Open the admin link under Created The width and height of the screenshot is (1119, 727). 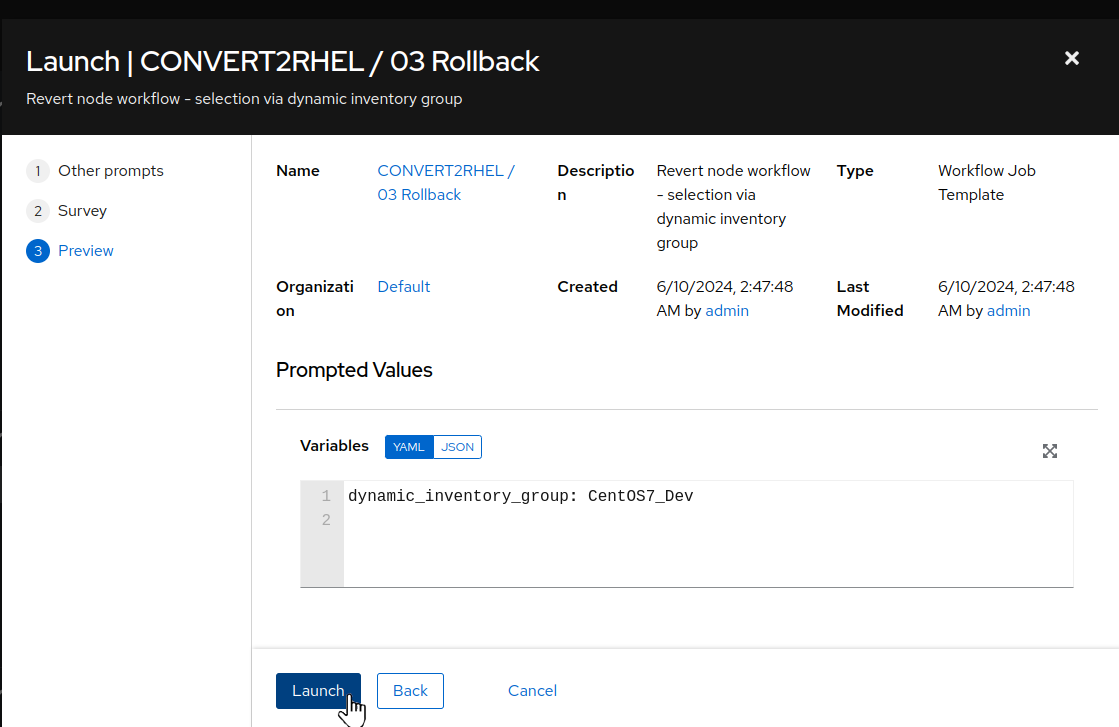click(726, 310)
